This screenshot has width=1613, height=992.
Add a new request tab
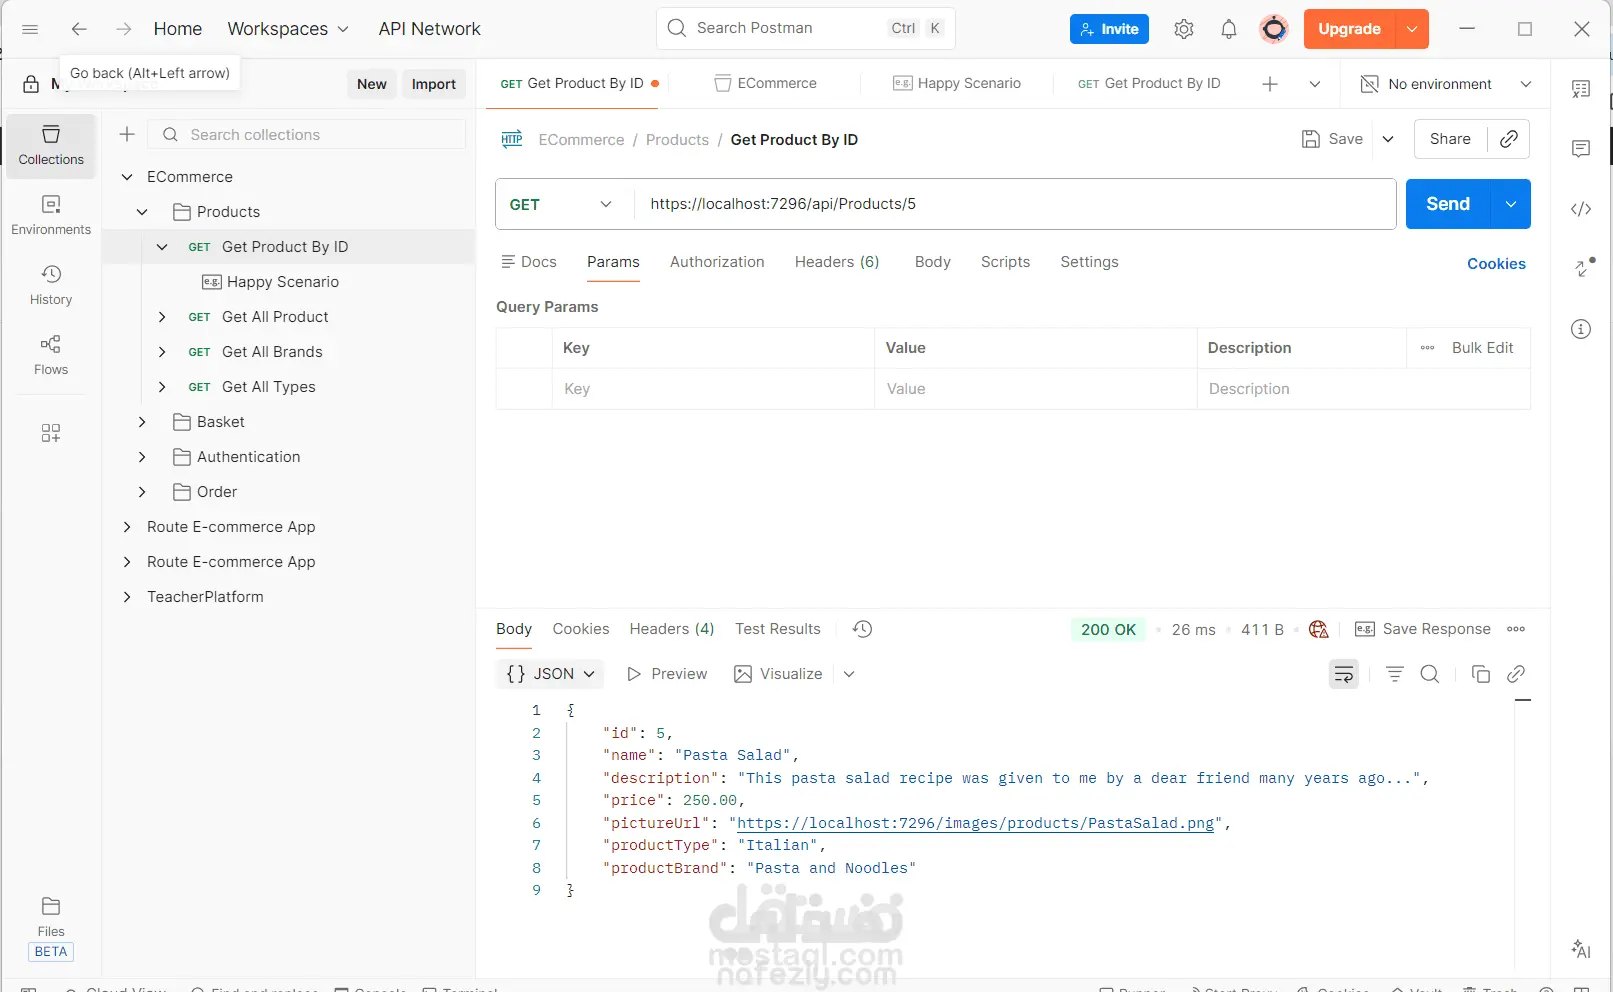coord(1270,84)
